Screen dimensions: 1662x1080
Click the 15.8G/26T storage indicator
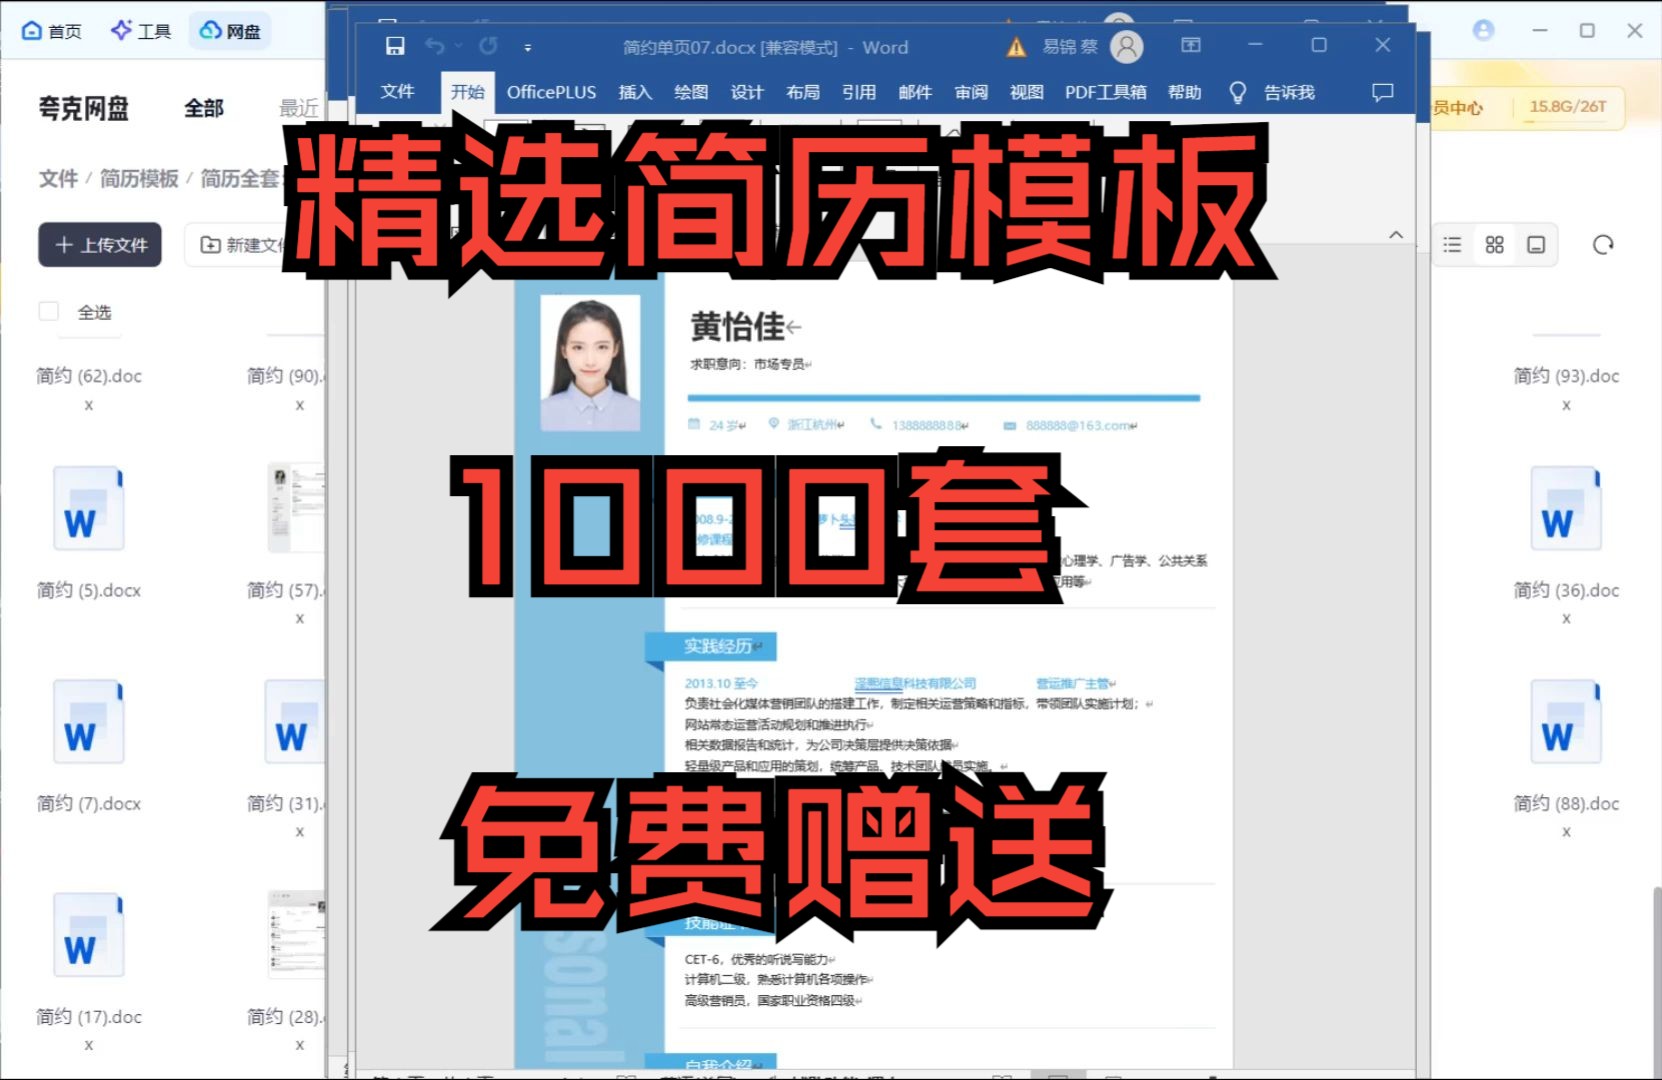1567,107
